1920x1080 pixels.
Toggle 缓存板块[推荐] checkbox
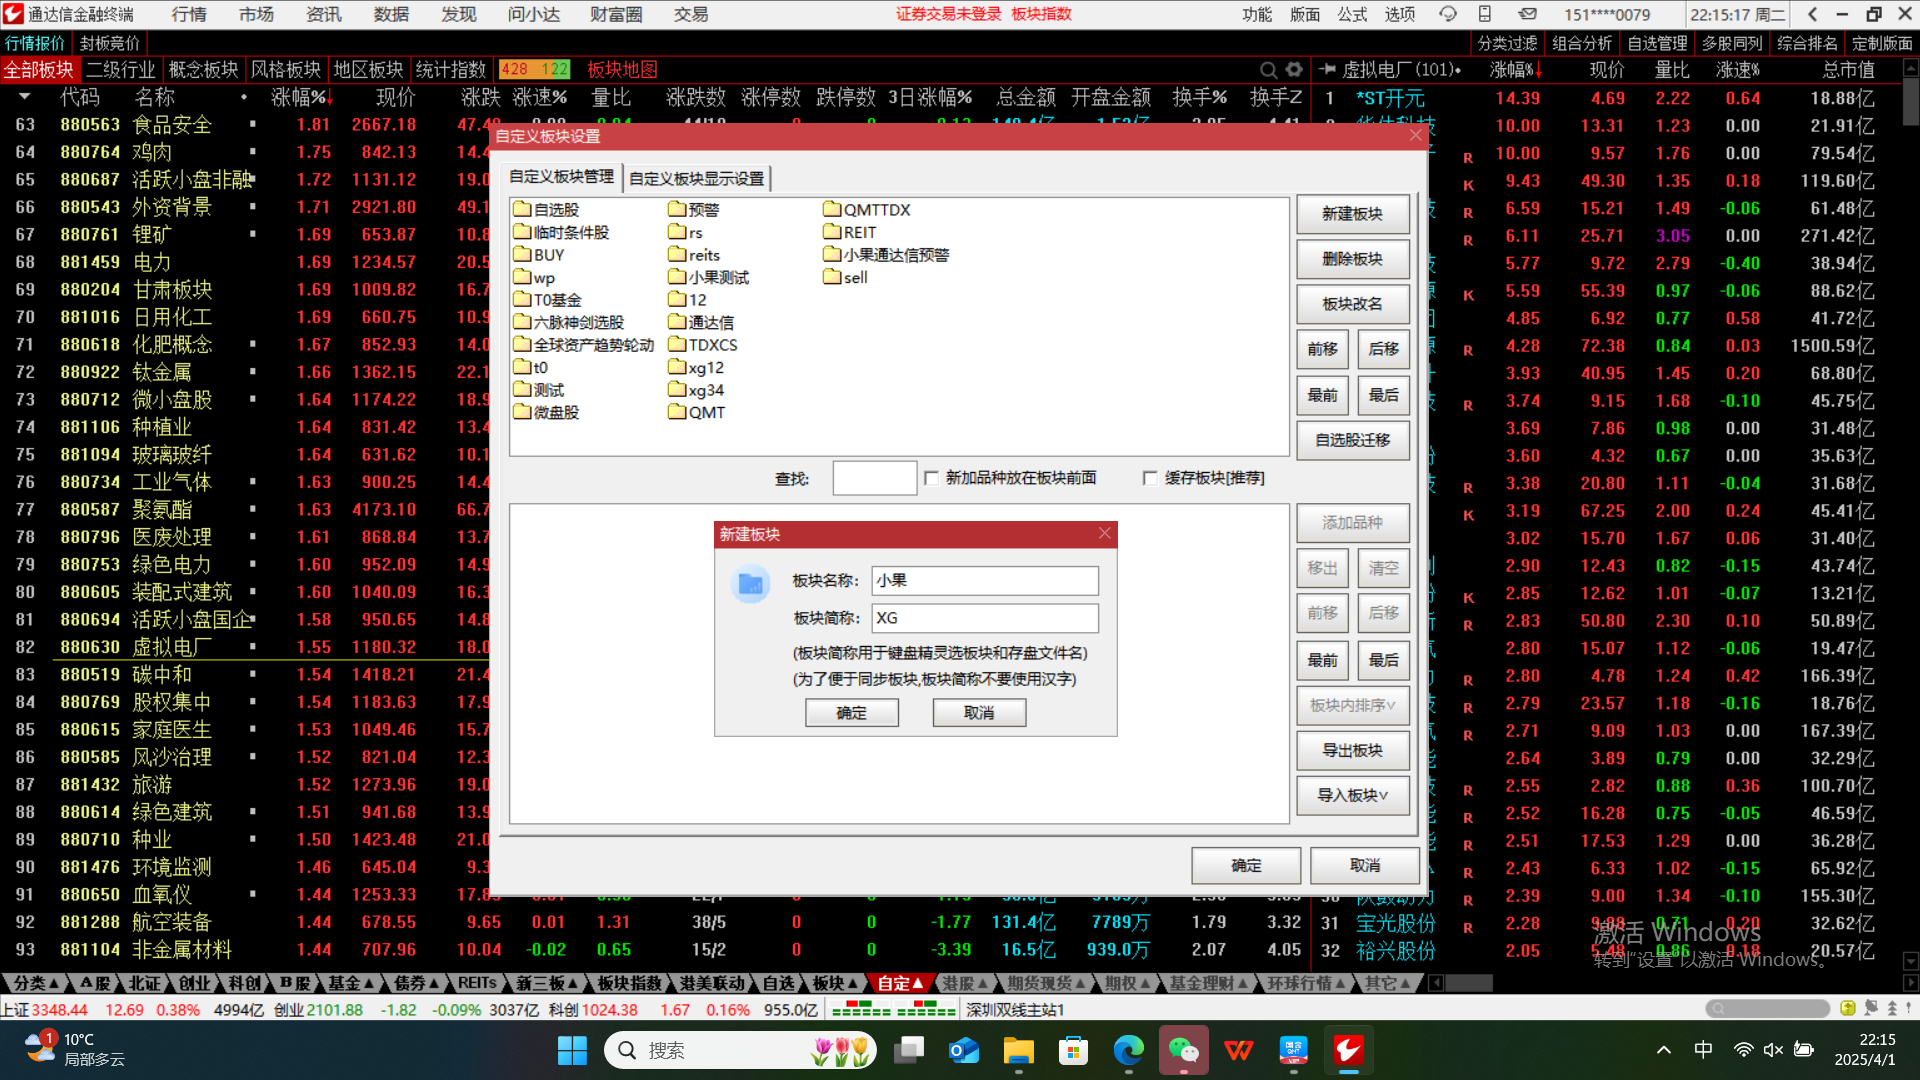[x=1150, y=478]
